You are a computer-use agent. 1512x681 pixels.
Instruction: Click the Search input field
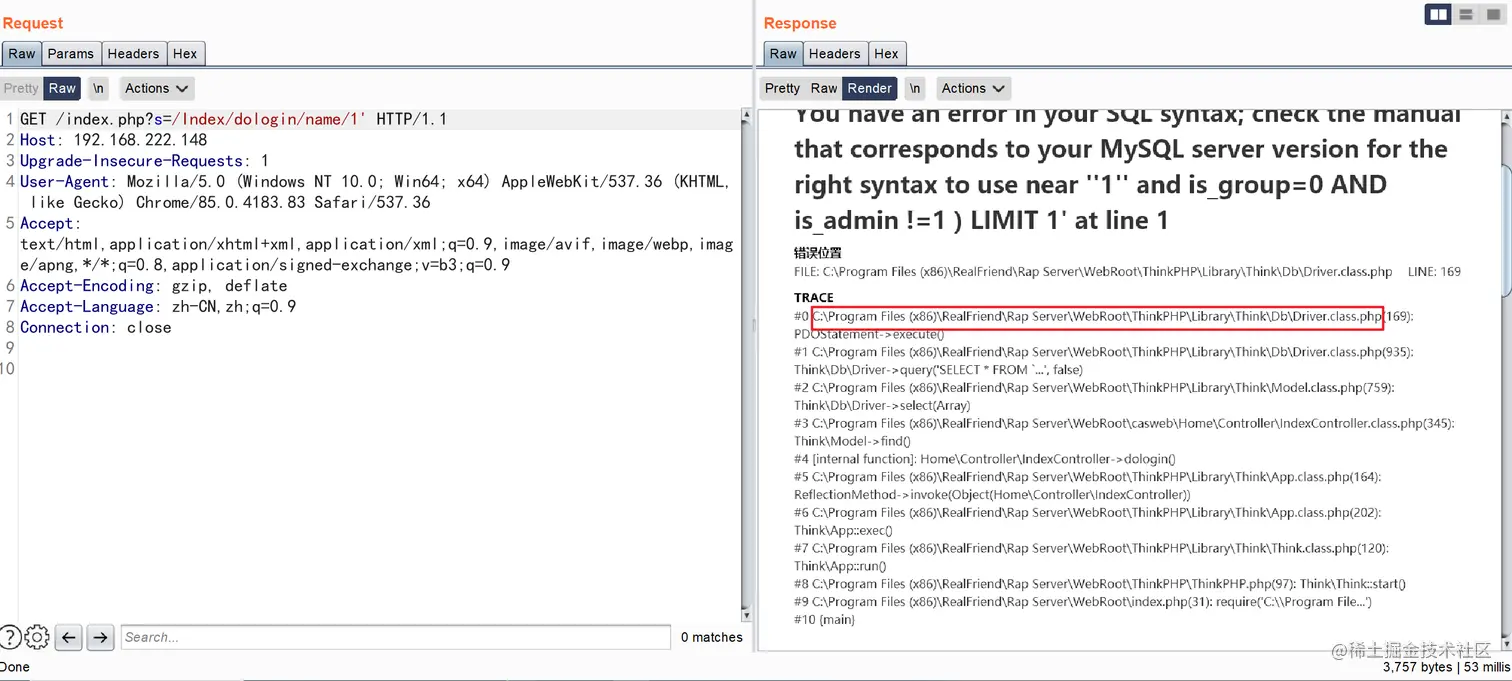click(x=395, y=637)
